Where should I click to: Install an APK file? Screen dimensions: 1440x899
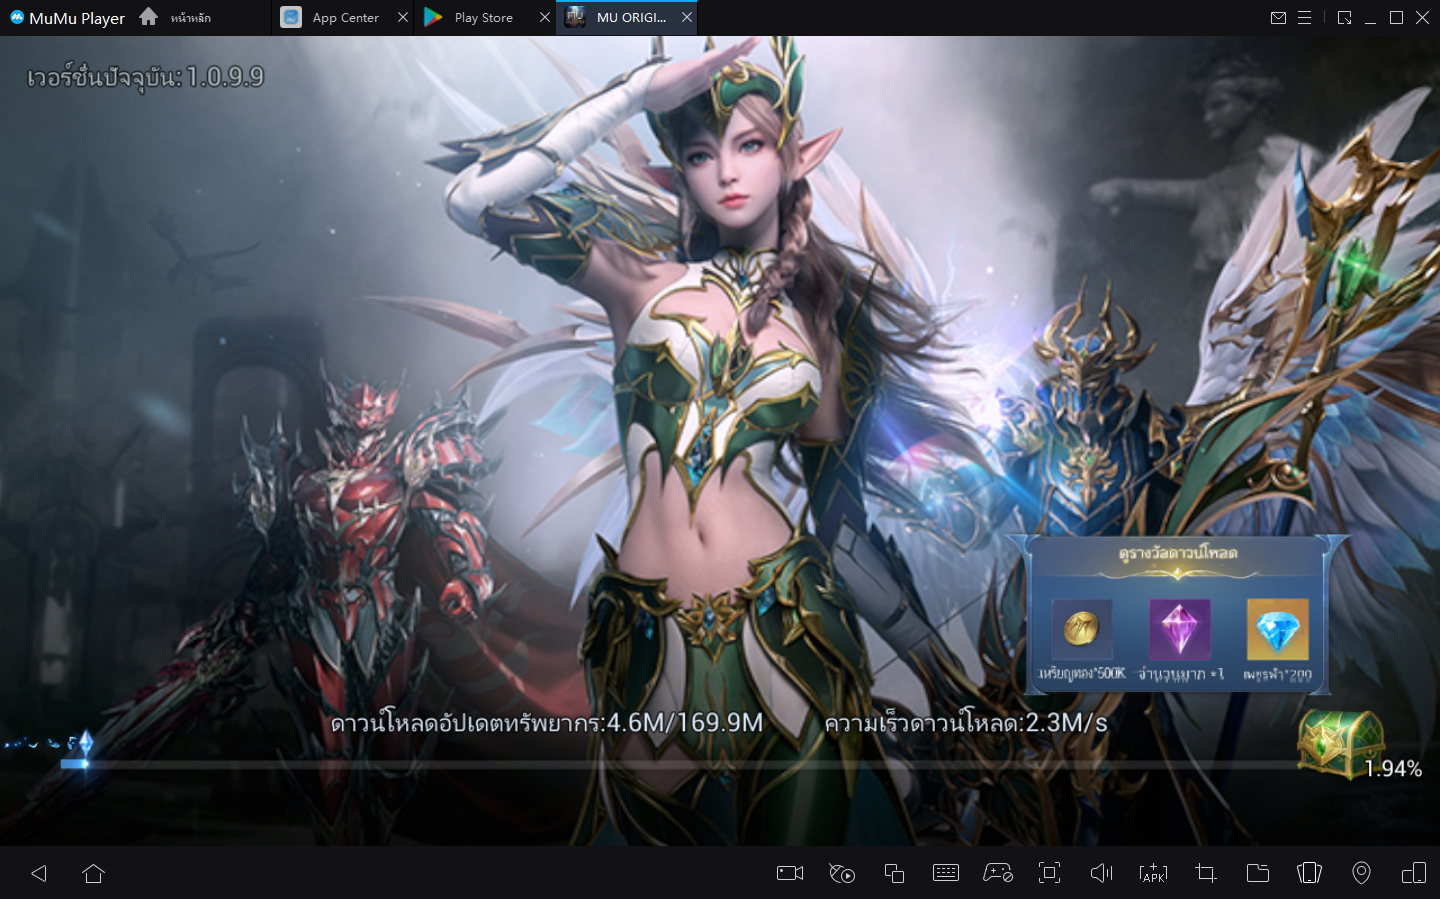pos(1153,873)
